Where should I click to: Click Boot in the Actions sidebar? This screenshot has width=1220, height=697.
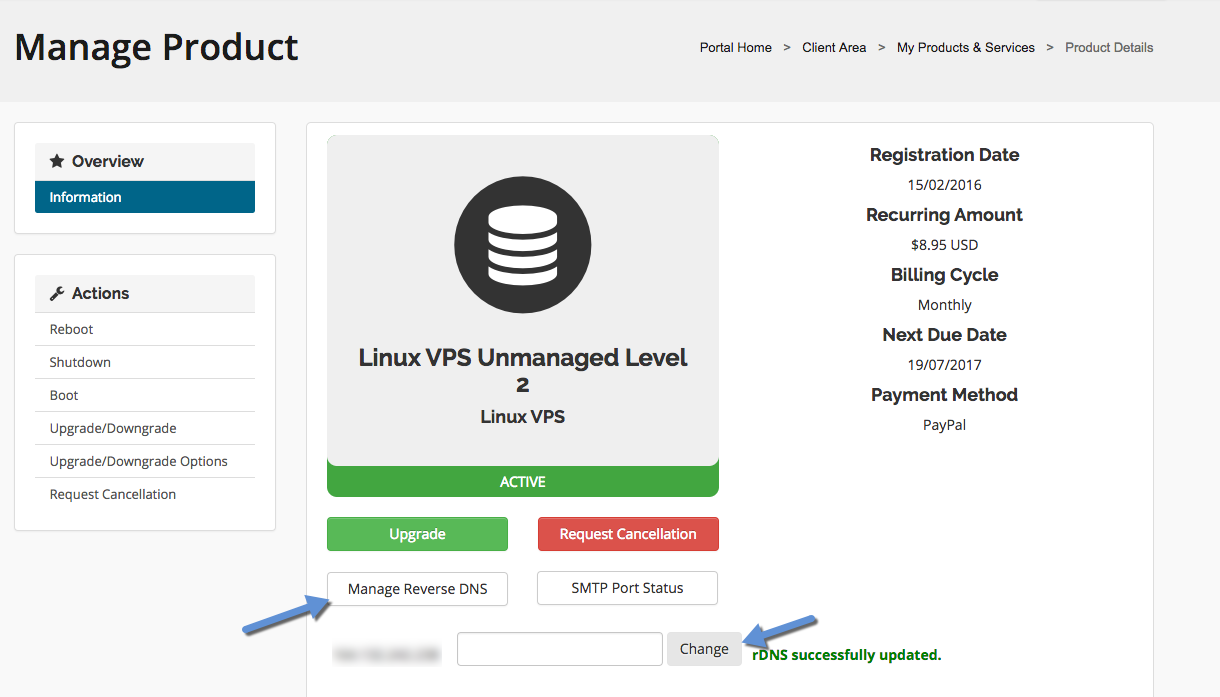point(64,395)
